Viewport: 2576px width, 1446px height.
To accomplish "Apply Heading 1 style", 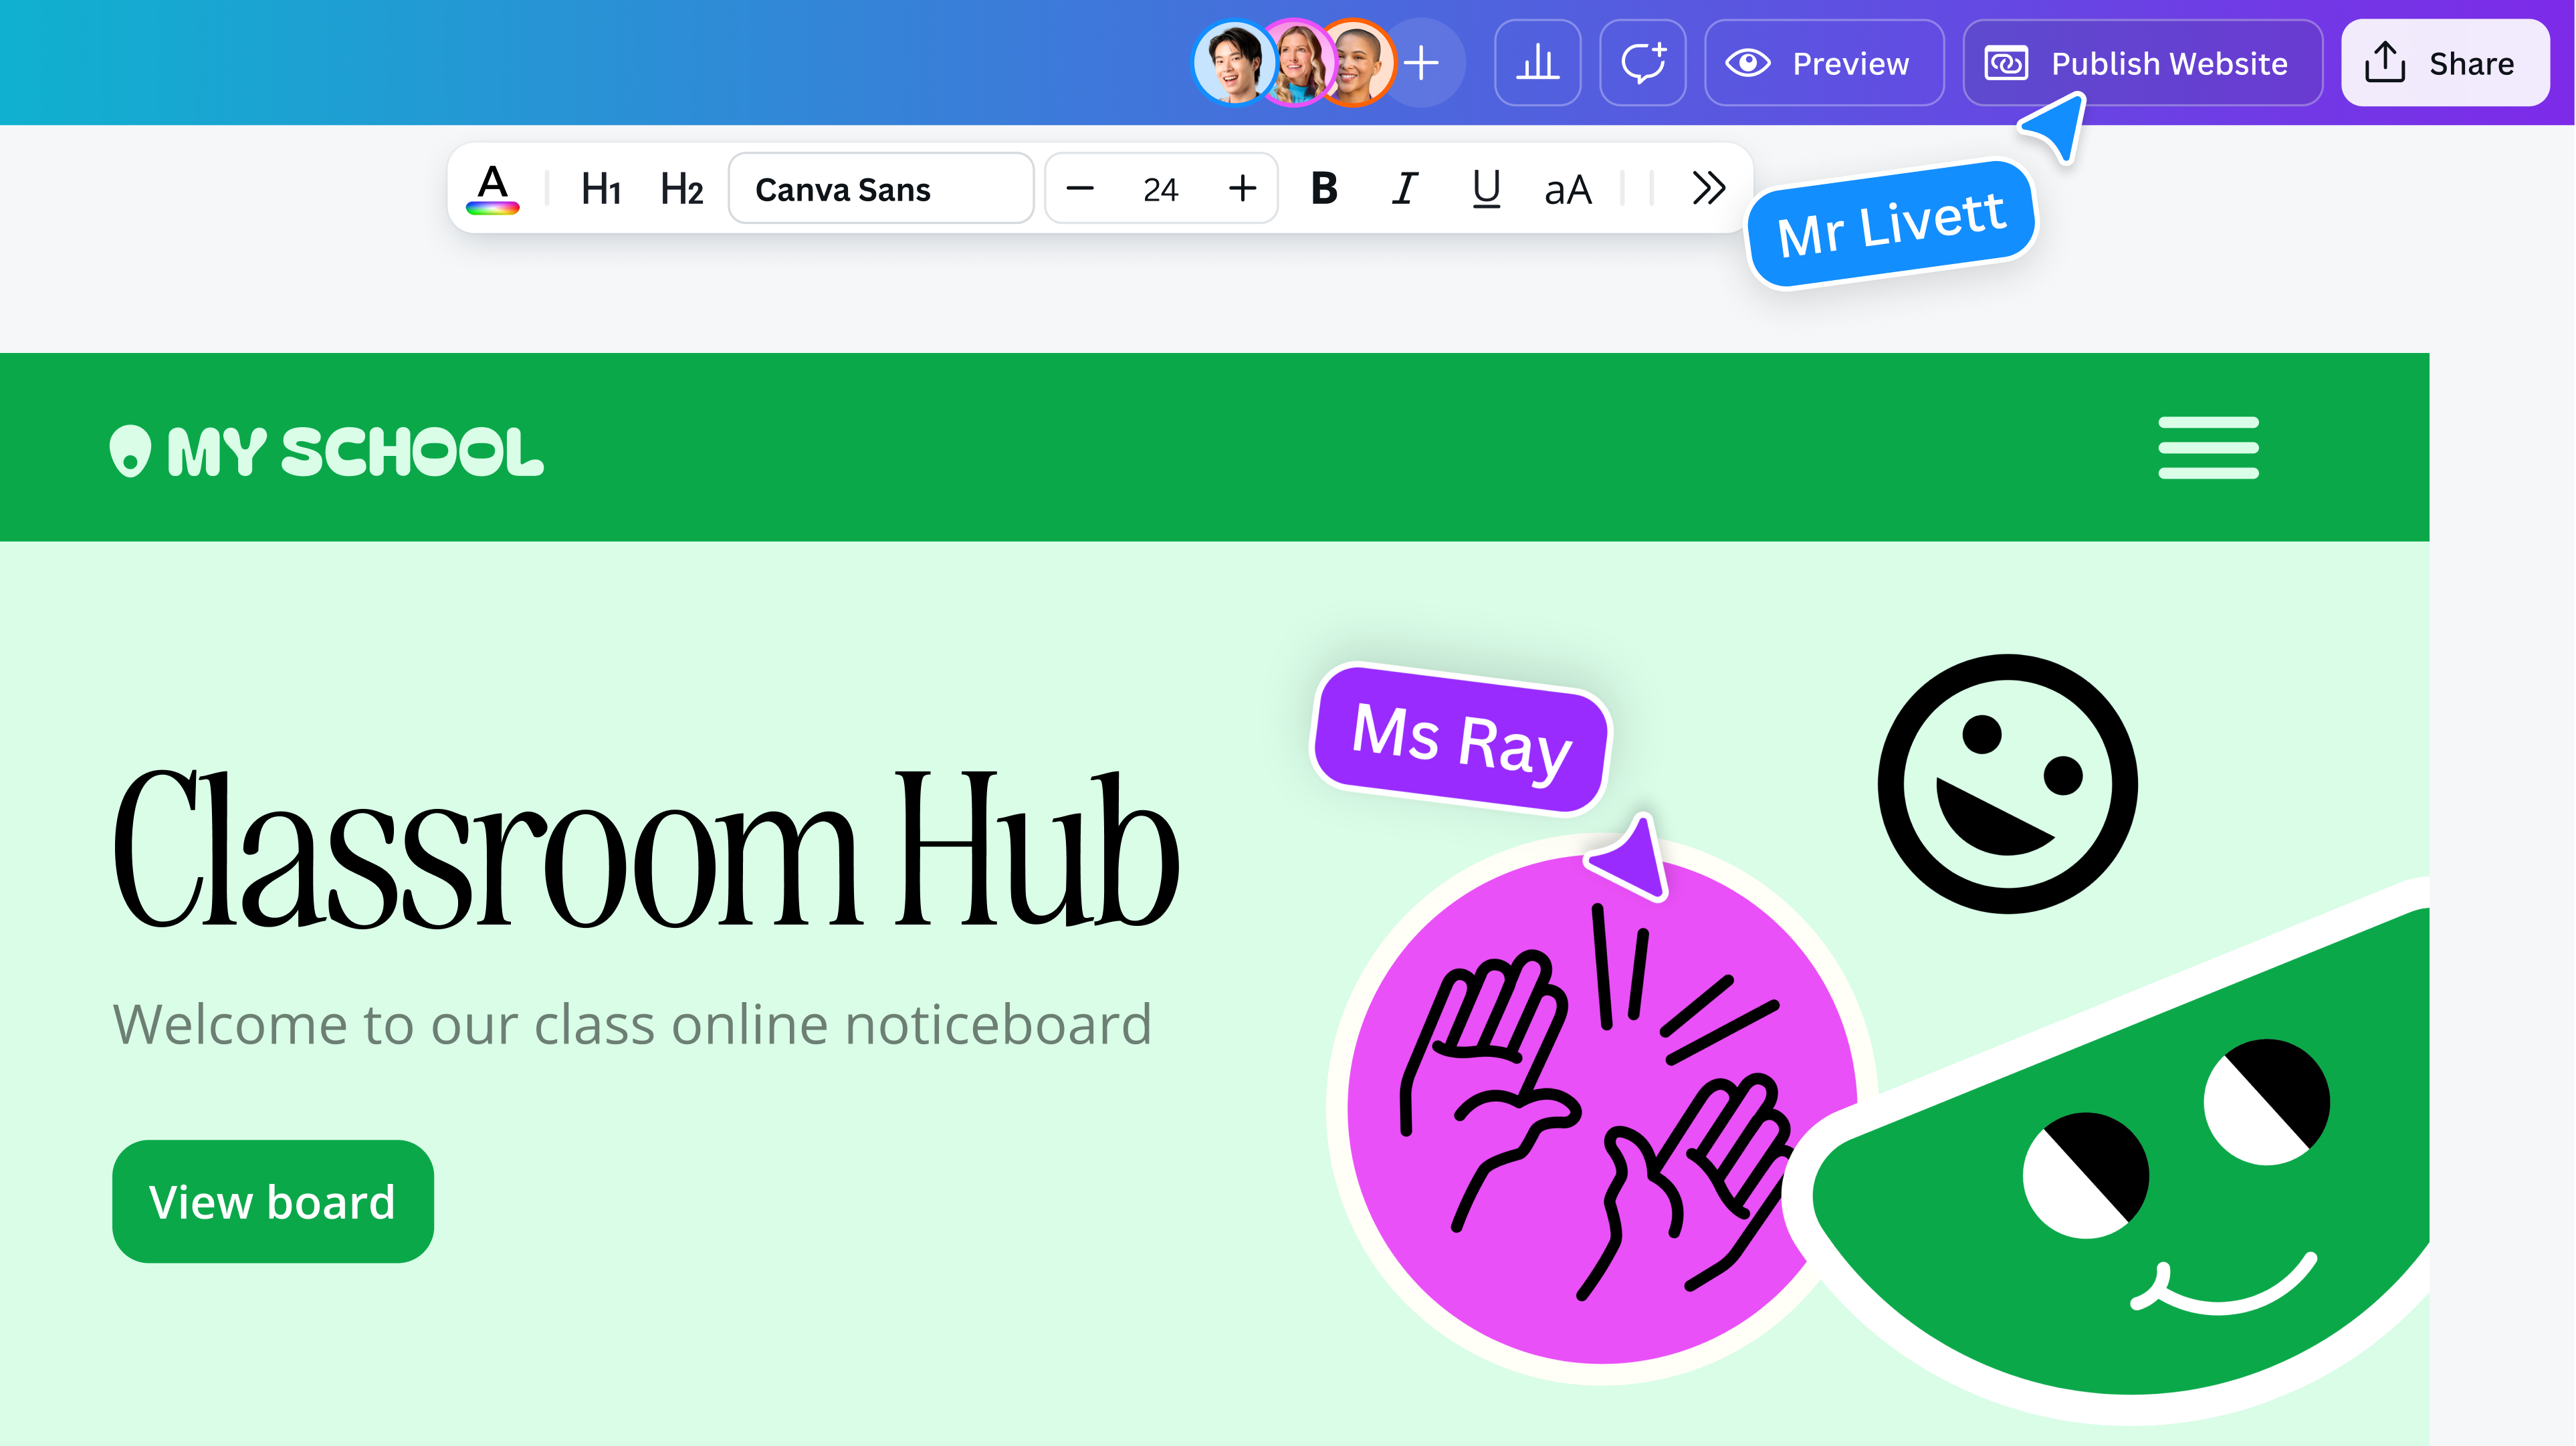I will [601, 188].
